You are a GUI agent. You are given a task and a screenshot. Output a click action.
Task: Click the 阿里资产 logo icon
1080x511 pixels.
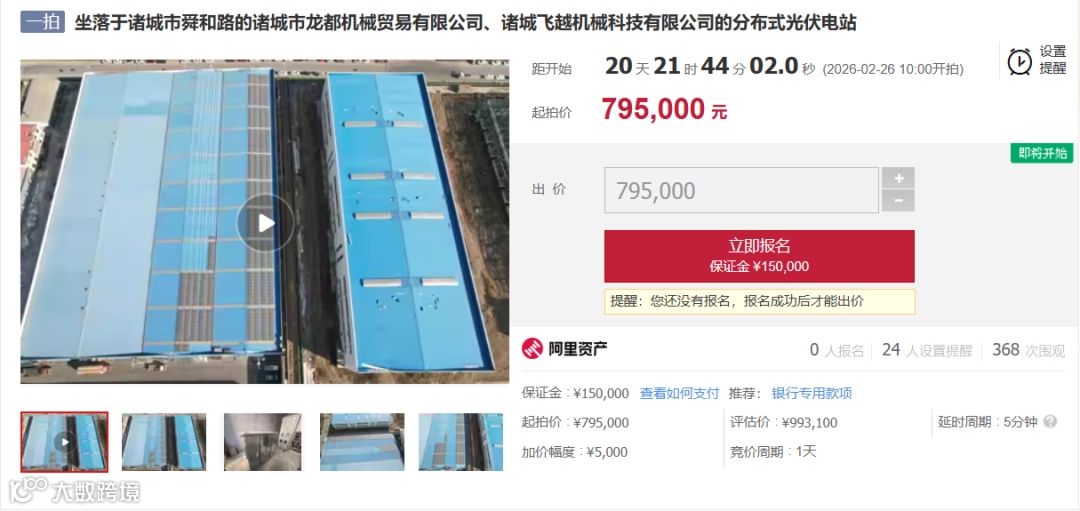[x=532, y=349]
